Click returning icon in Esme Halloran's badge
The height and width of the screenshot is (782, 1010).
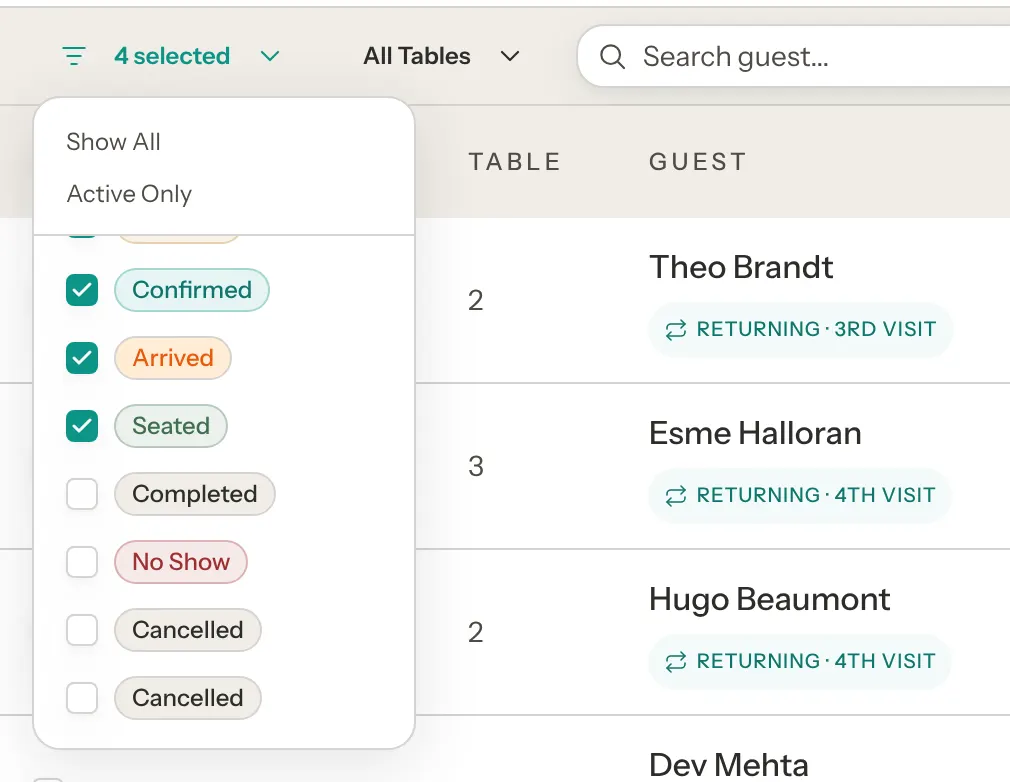coord(676,496)
